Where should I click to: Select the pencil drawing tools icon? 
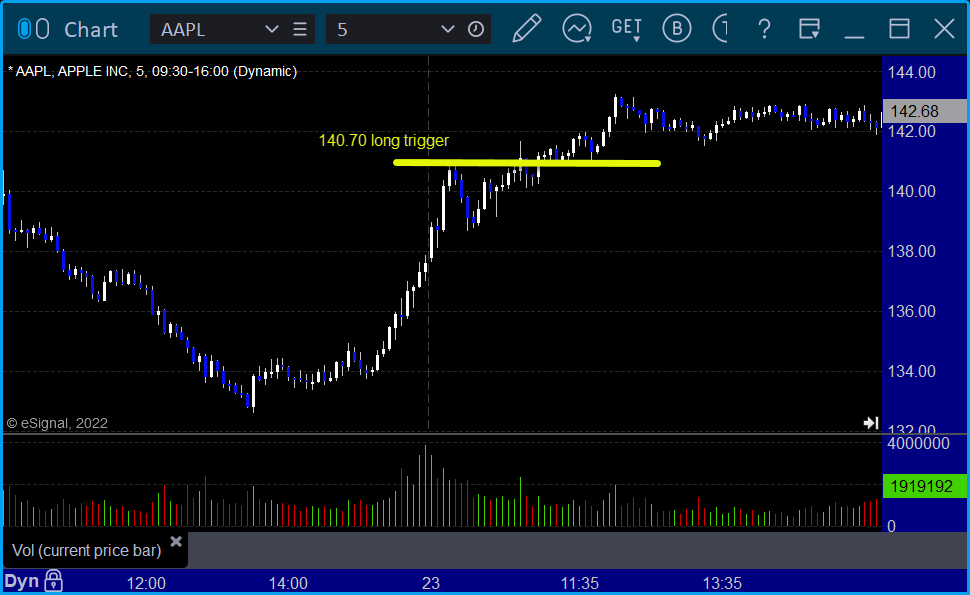[x=527, y=28]
